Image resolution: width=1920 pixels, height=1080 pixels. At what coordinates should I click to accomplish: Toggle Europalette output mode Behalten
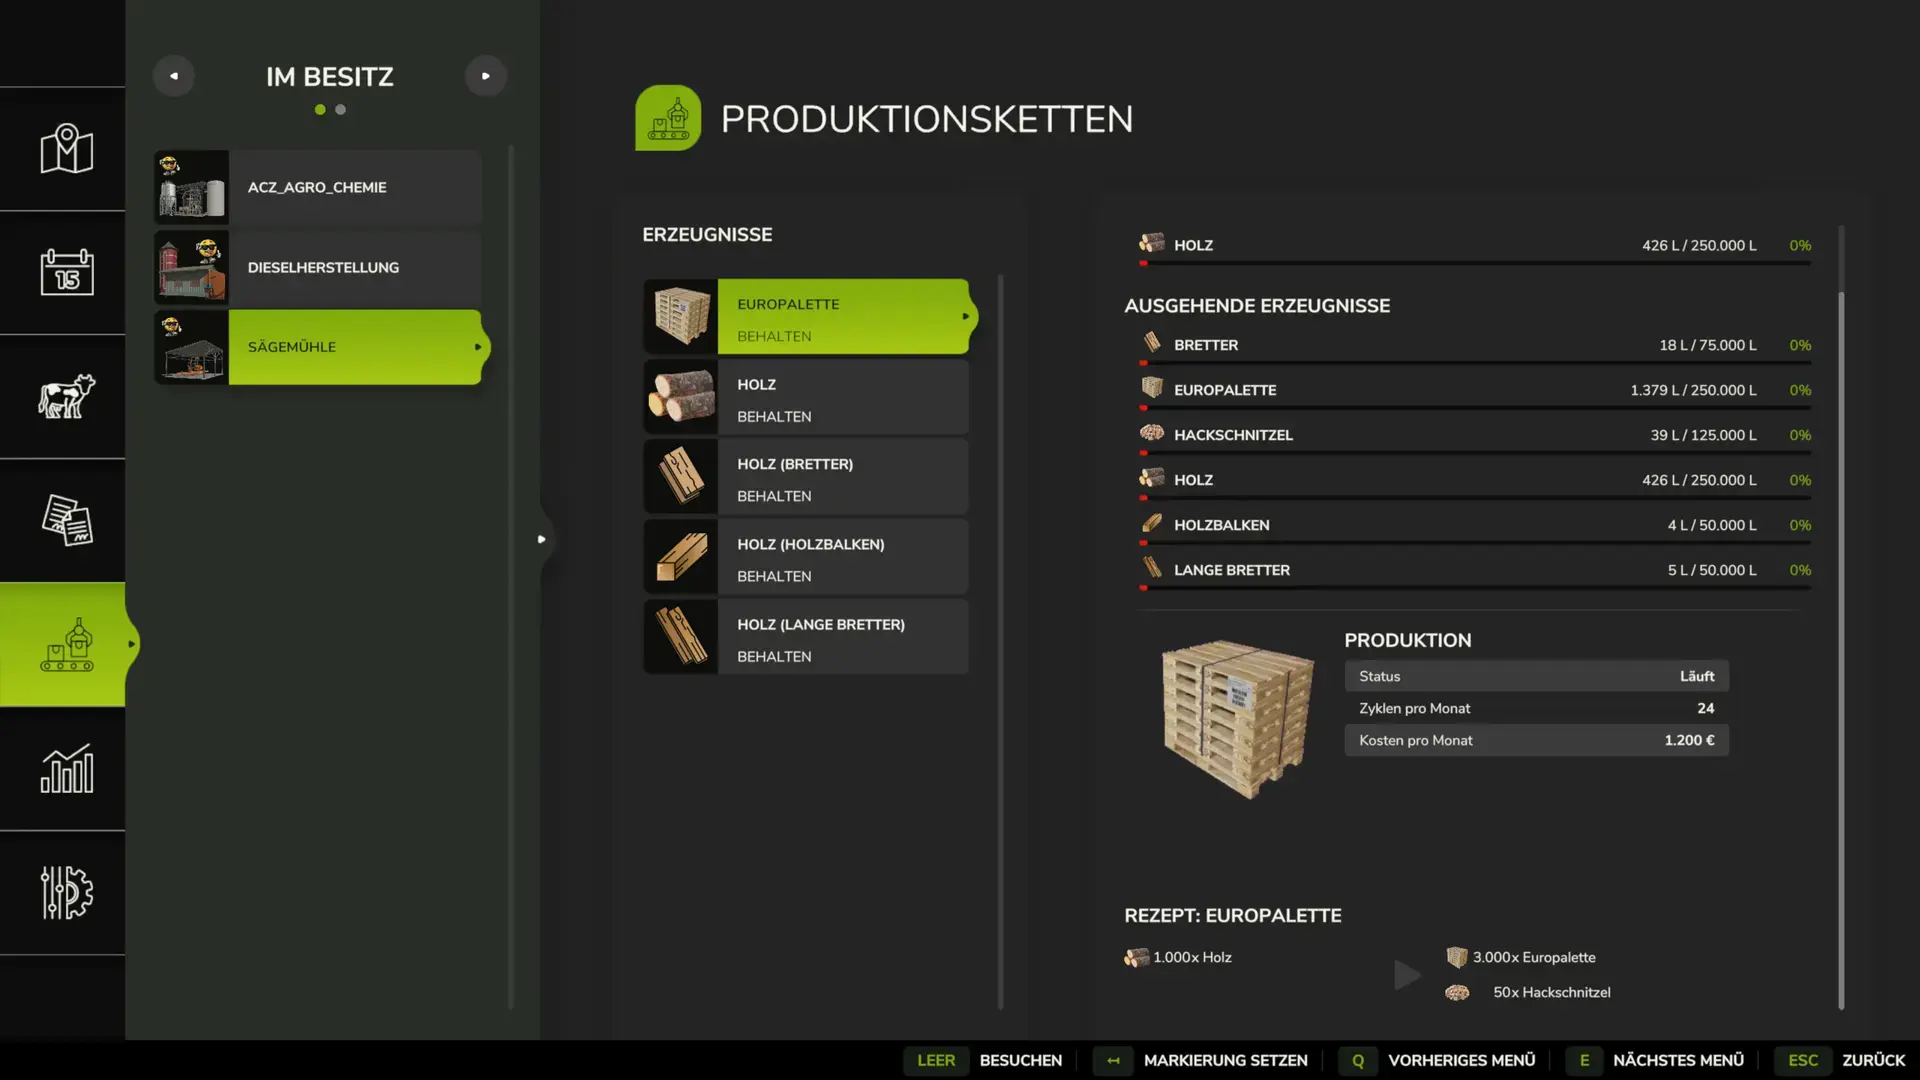pyautogui.click(x=774, y=337)
